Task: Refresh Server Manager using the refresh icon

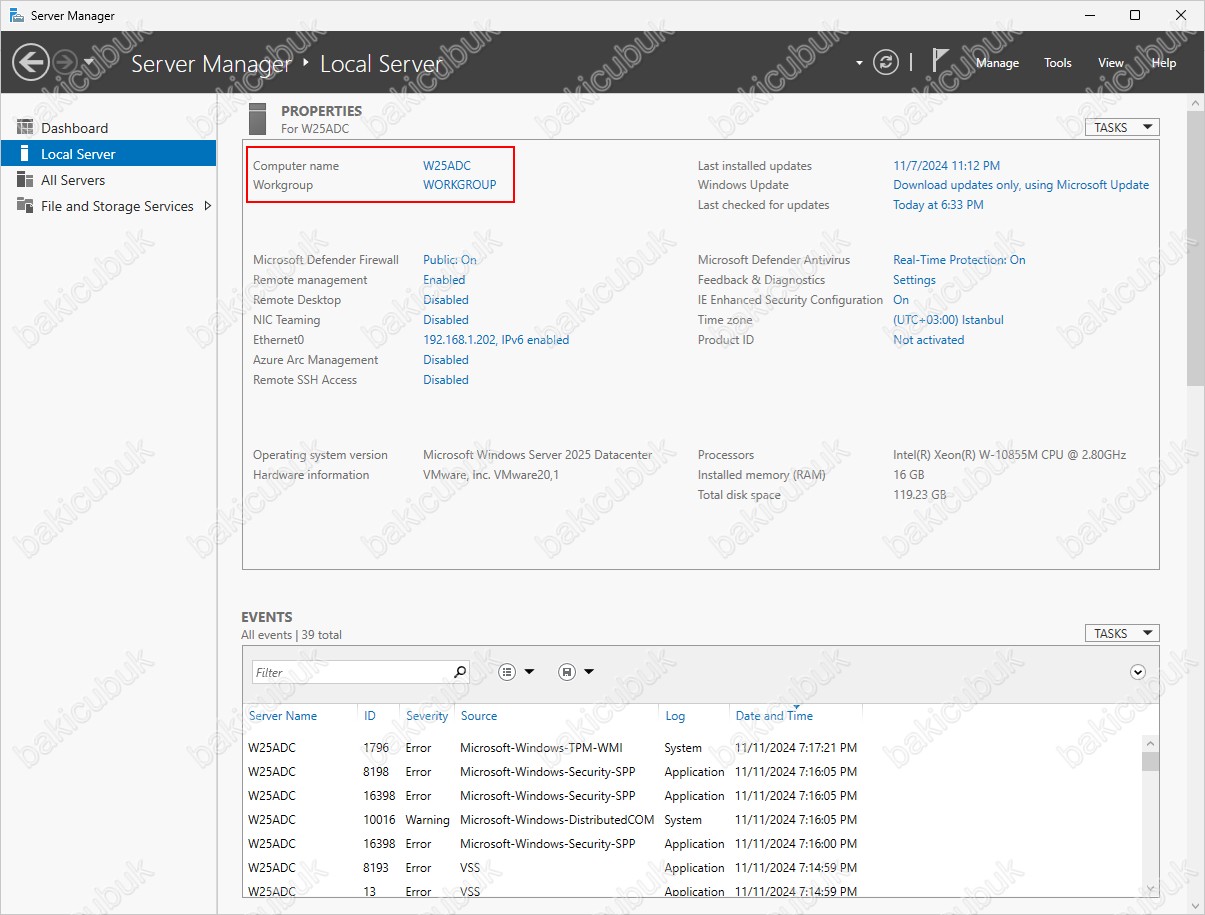Action: pos(886,62)
